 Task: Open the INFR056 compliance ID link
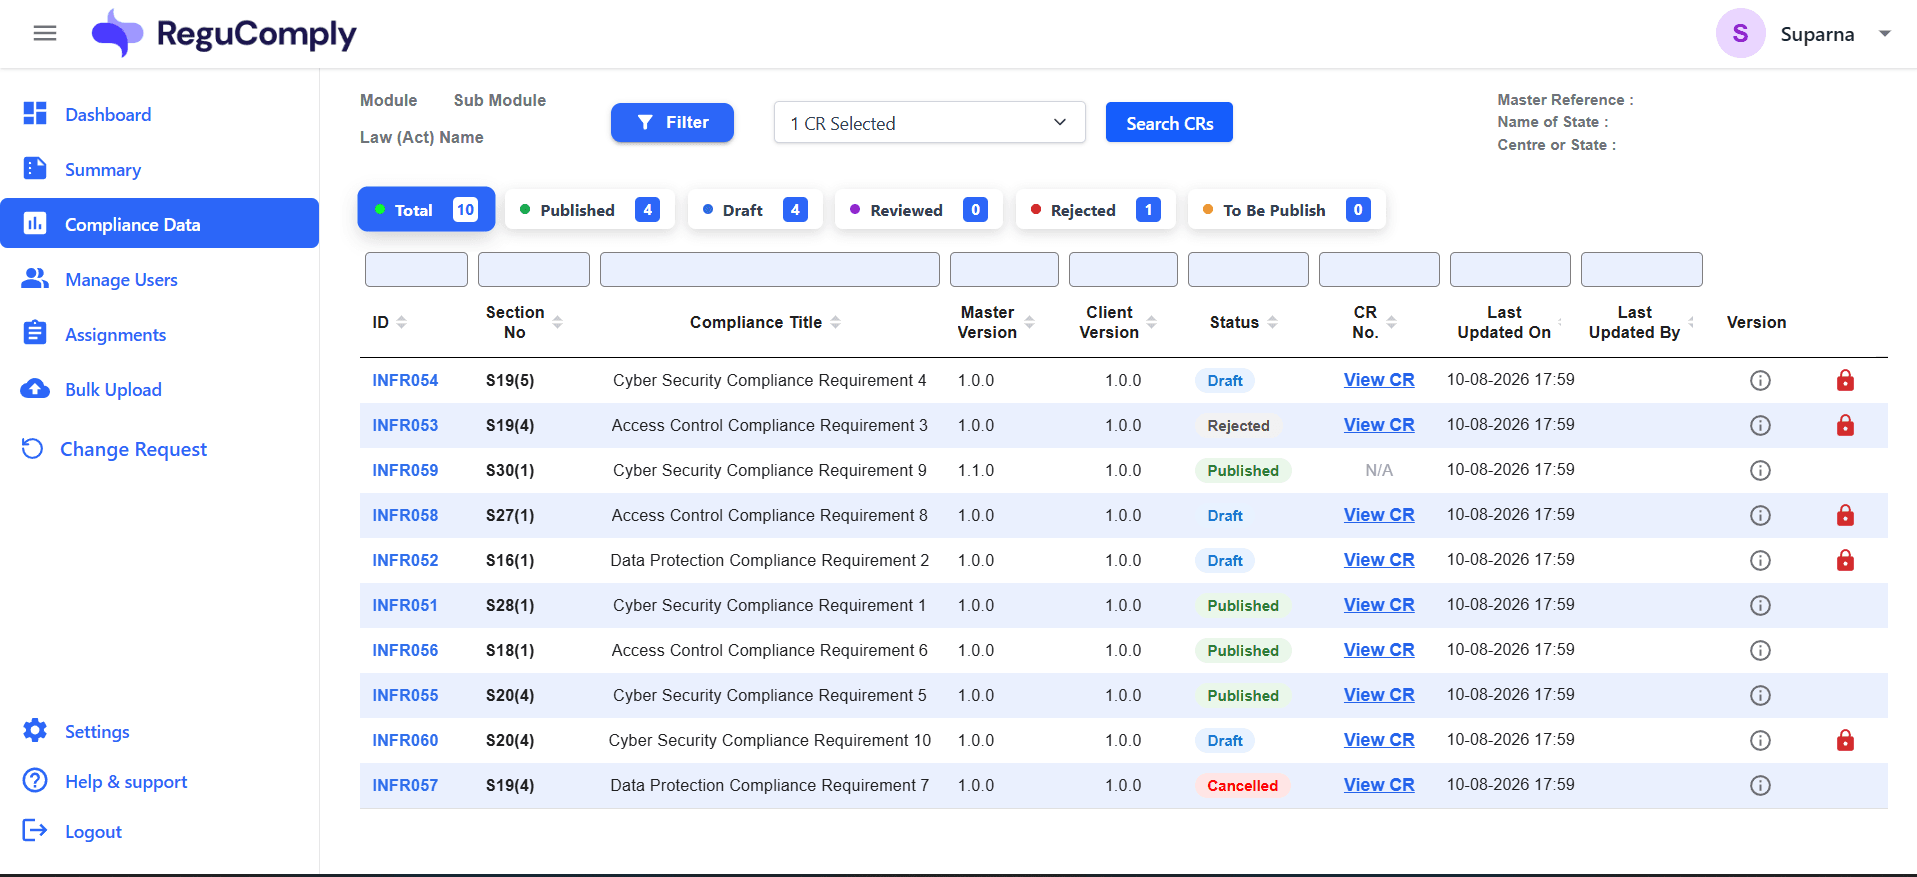405,650
